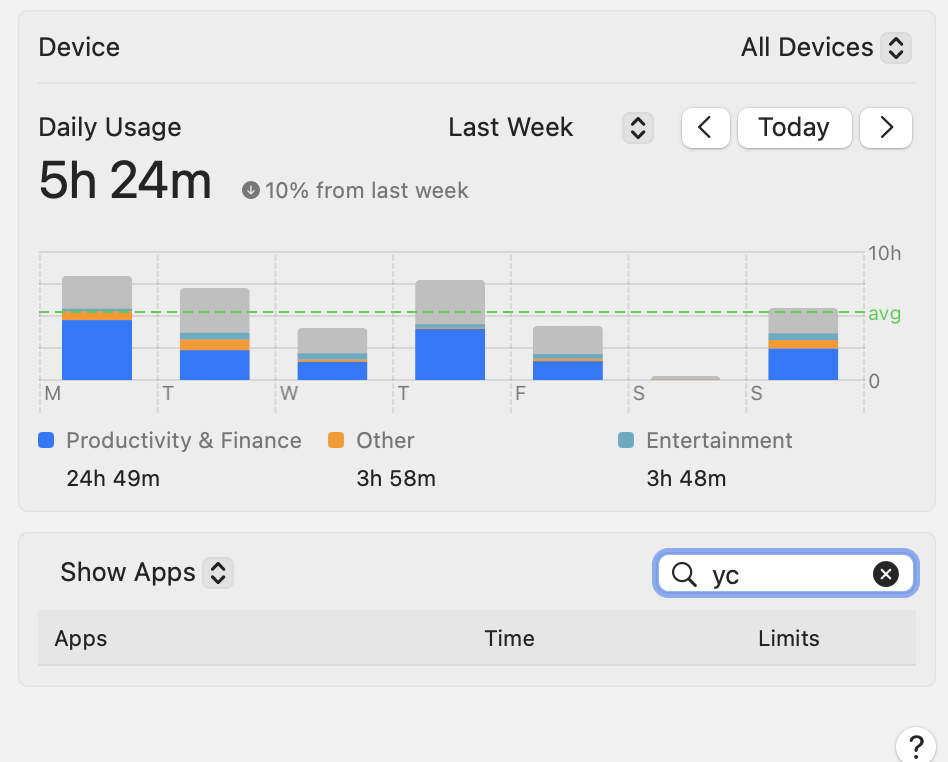Sort by the Time column header
This screenshot has width=948, height=762.
(x=509, y=638)
